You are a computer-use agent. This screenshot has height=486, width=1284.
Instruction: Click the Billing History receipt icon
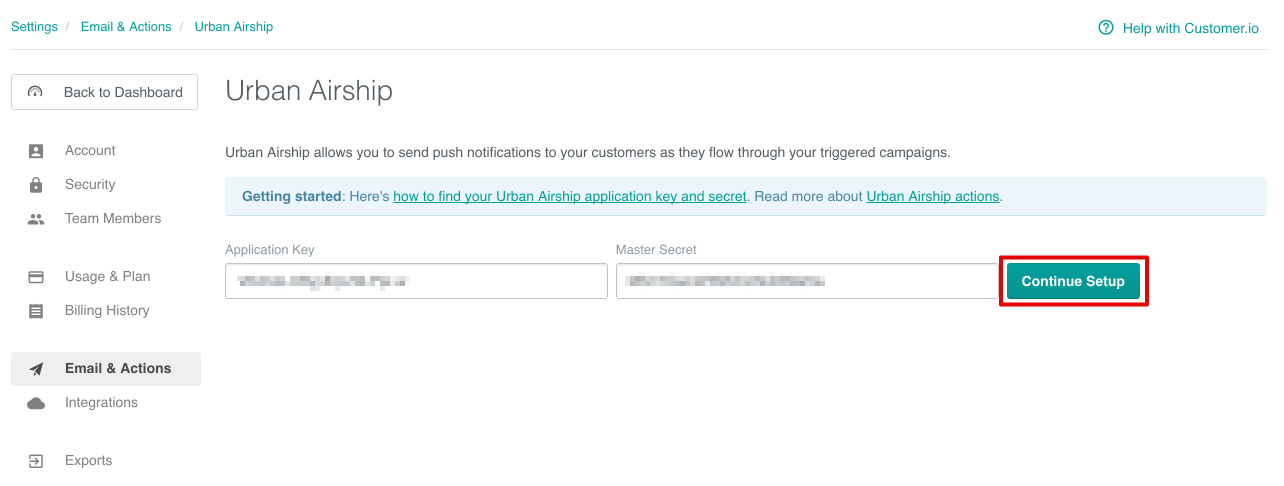tap(36, 311)
